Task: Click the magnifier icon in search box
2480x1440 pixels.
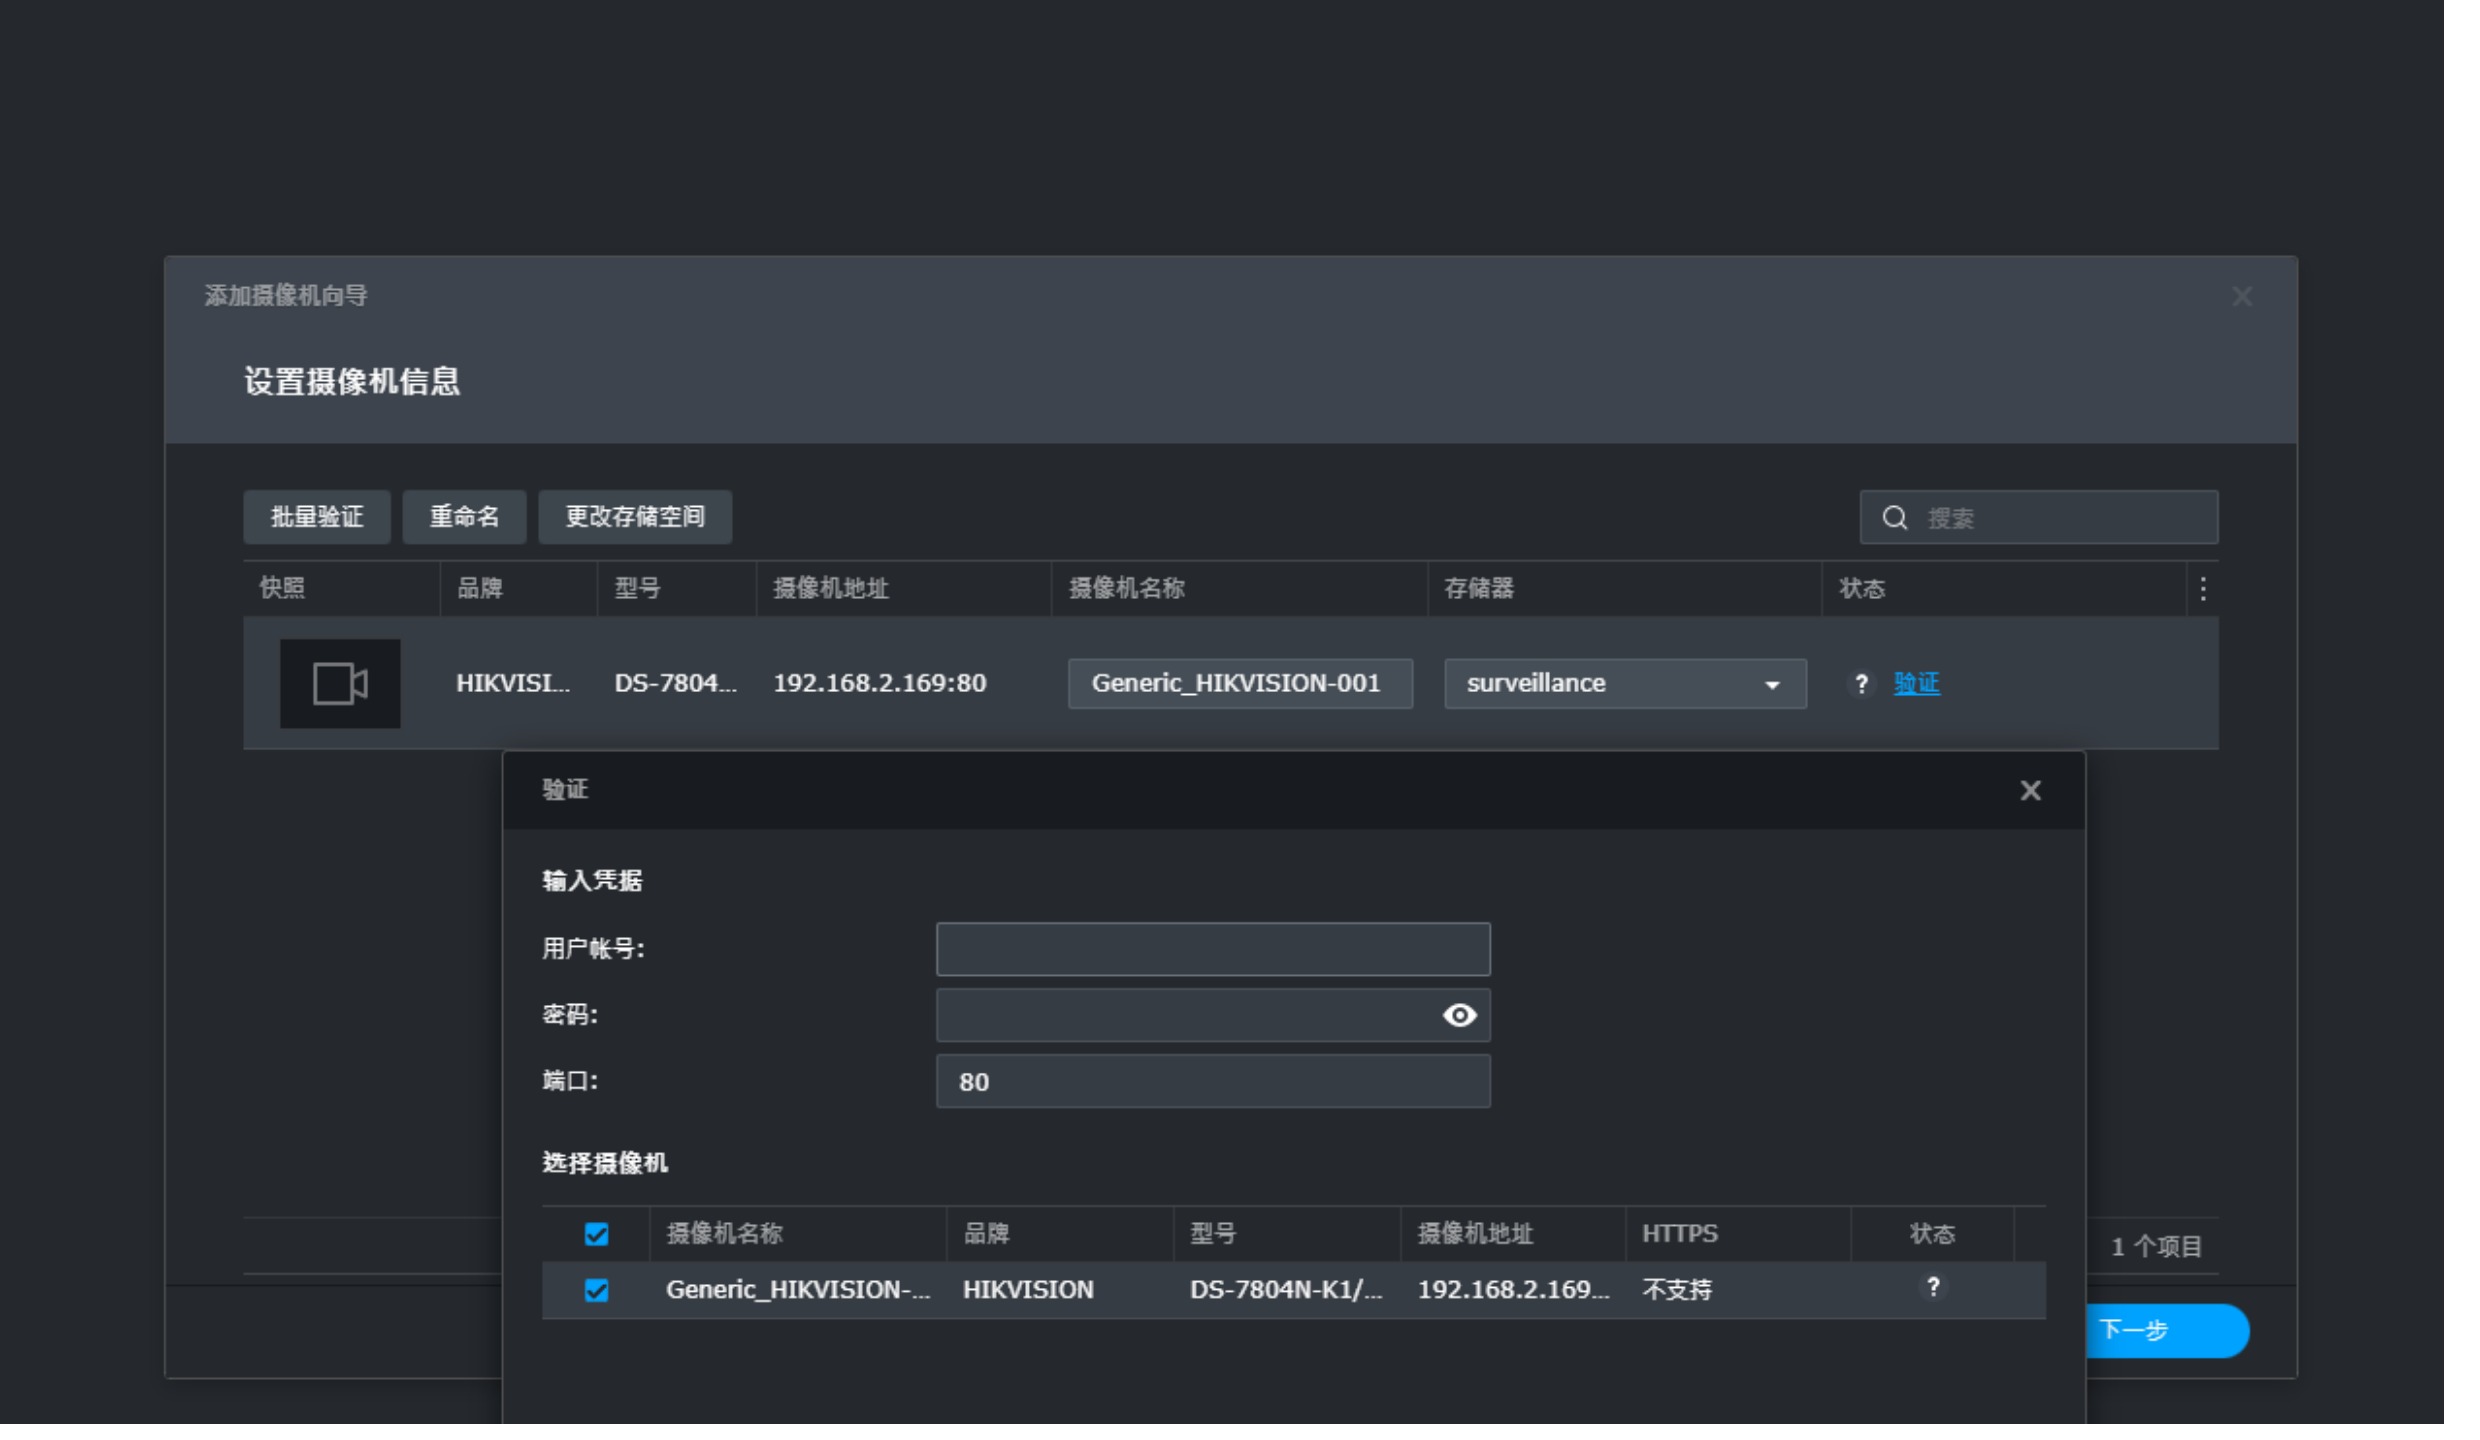Action: [1894, 518]
